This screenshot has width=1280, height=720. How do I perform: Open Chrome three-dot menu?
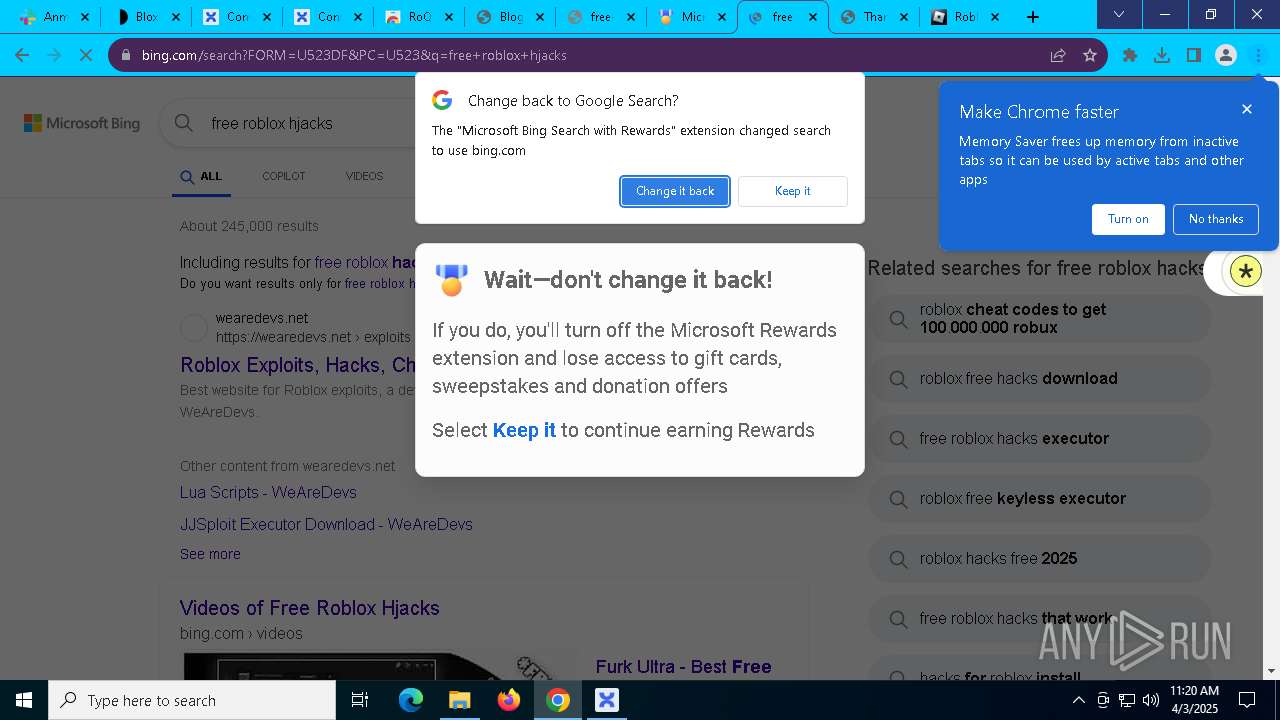[x=1258, y=55]
